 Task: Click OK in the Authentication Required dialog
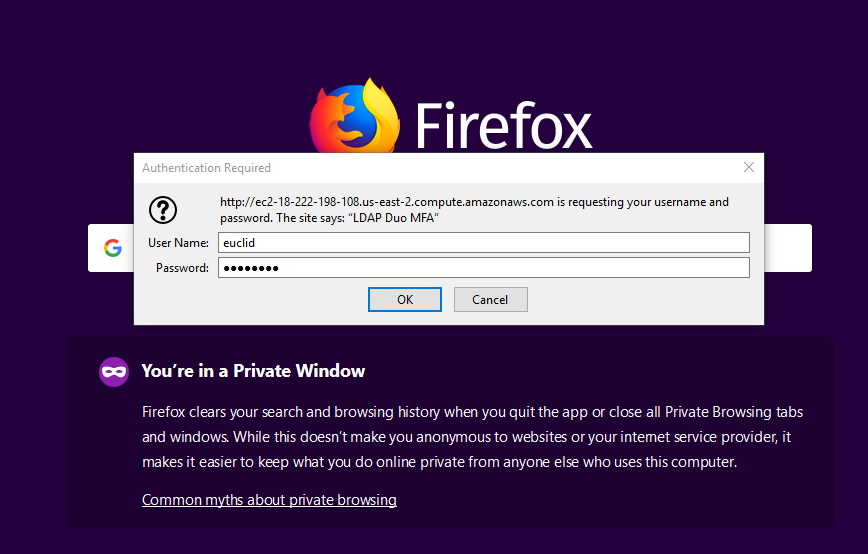click(405, 299)
